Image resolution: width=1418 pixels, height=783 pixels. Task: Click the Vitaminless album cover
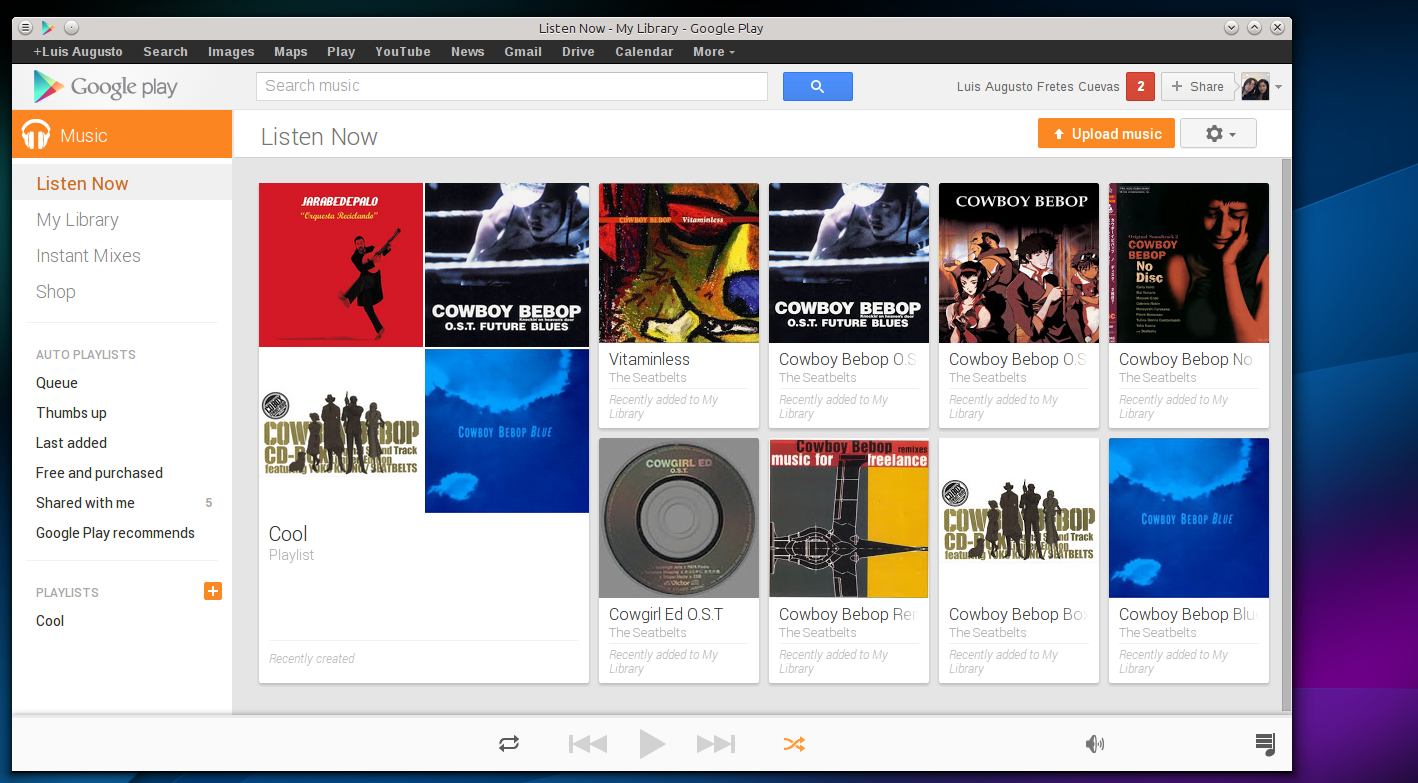pyautogui.click(x=679, y=263)
